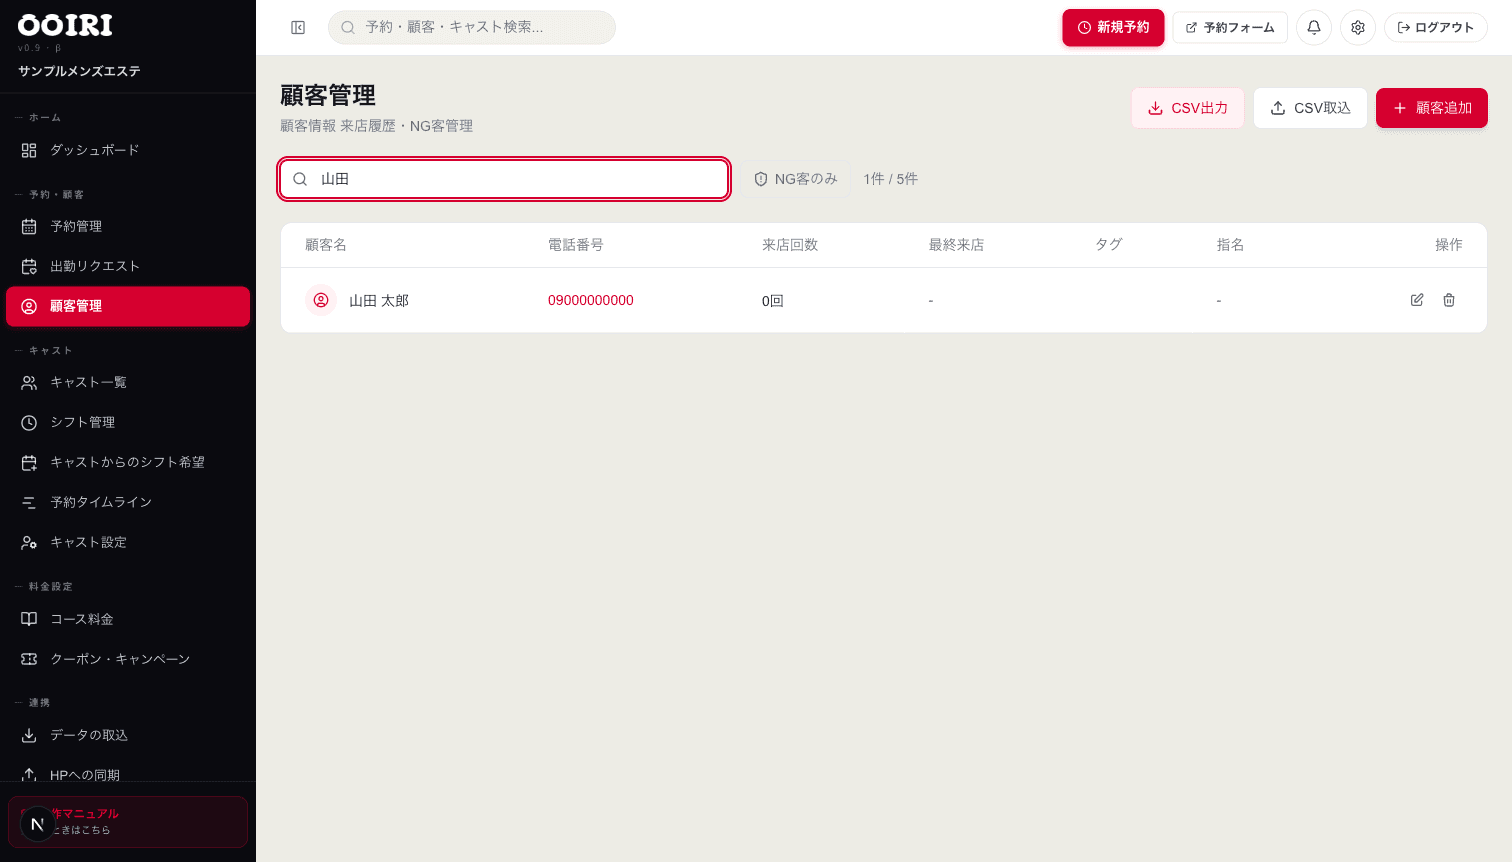This screenshot has height=862, width=1512.
Task: Collapse the sidebar panel icon
Action: [298, 28]
